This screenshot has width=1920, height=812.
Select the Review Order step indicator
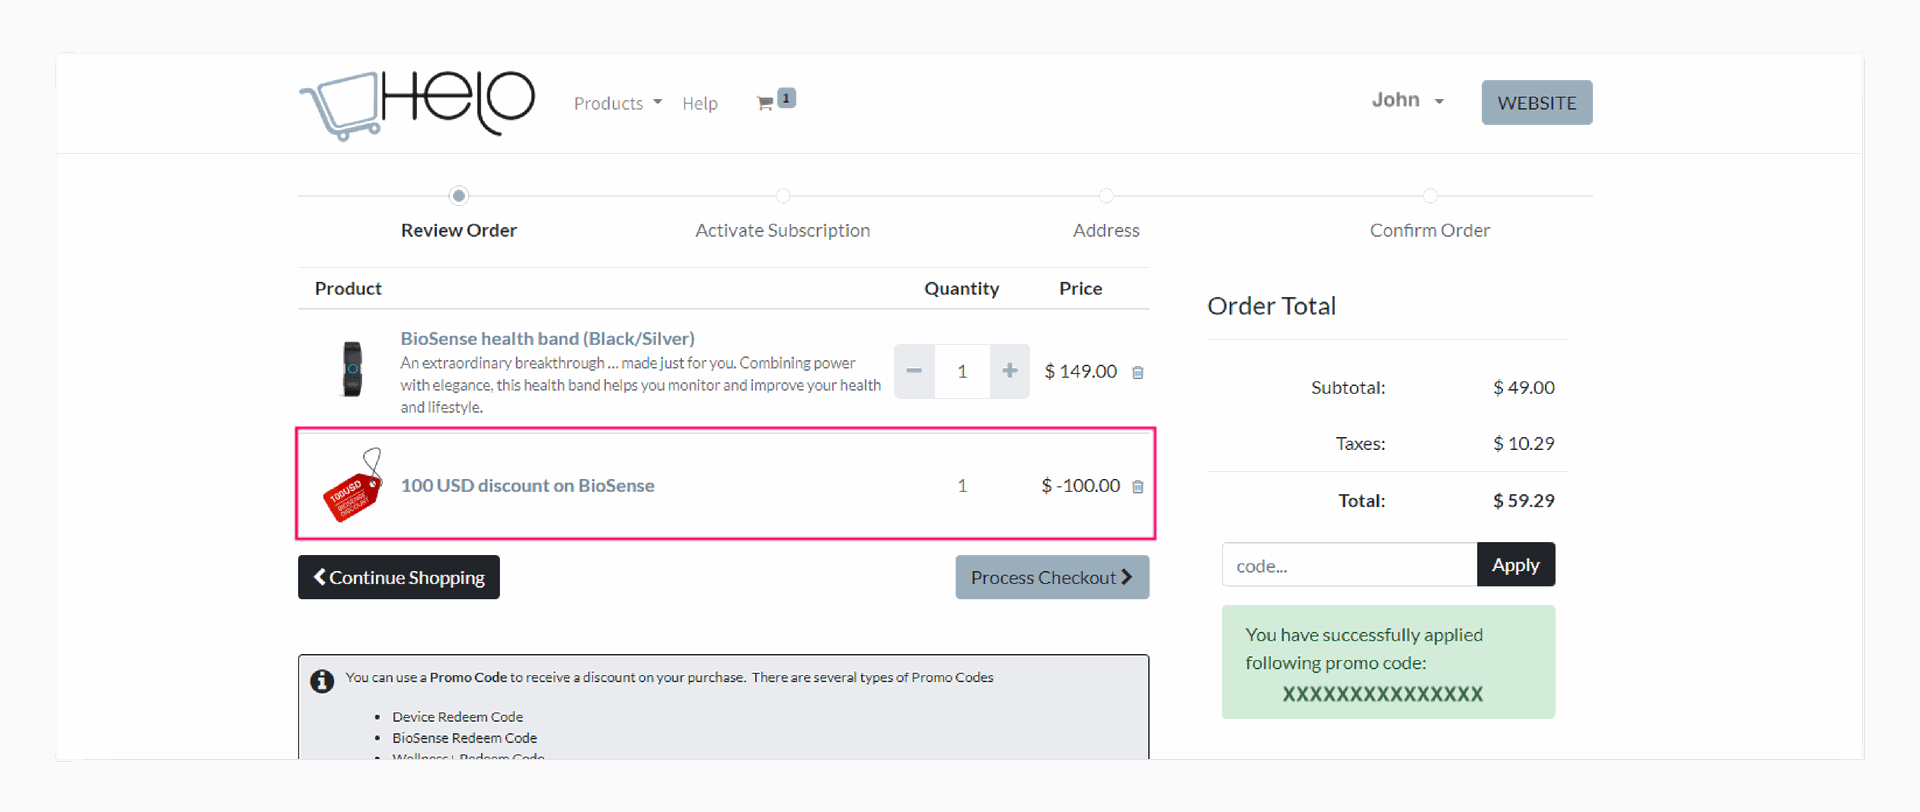pos(458,196)
